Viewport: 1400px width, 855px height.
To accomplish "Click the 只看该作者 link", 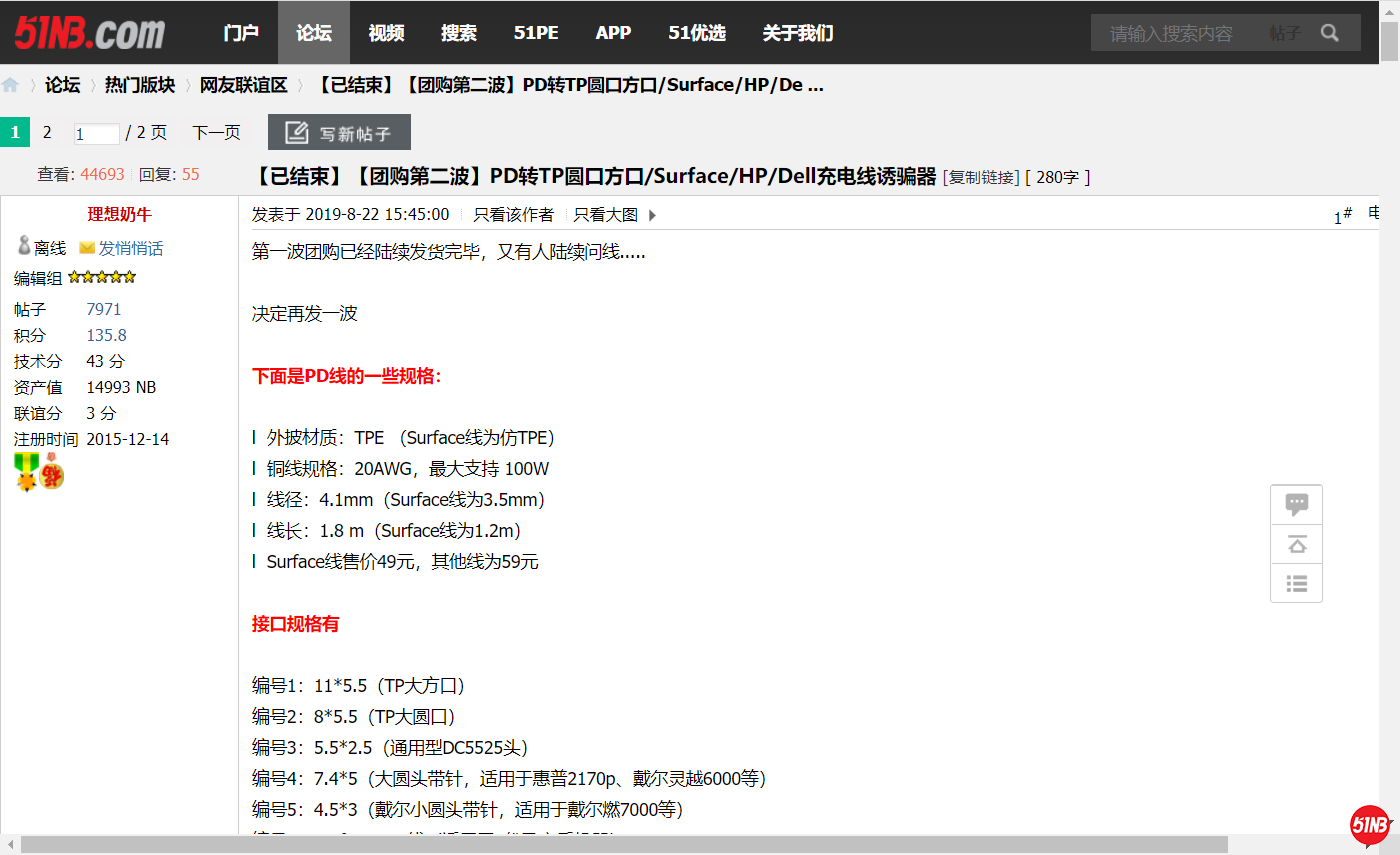I will tap(513, 215).
